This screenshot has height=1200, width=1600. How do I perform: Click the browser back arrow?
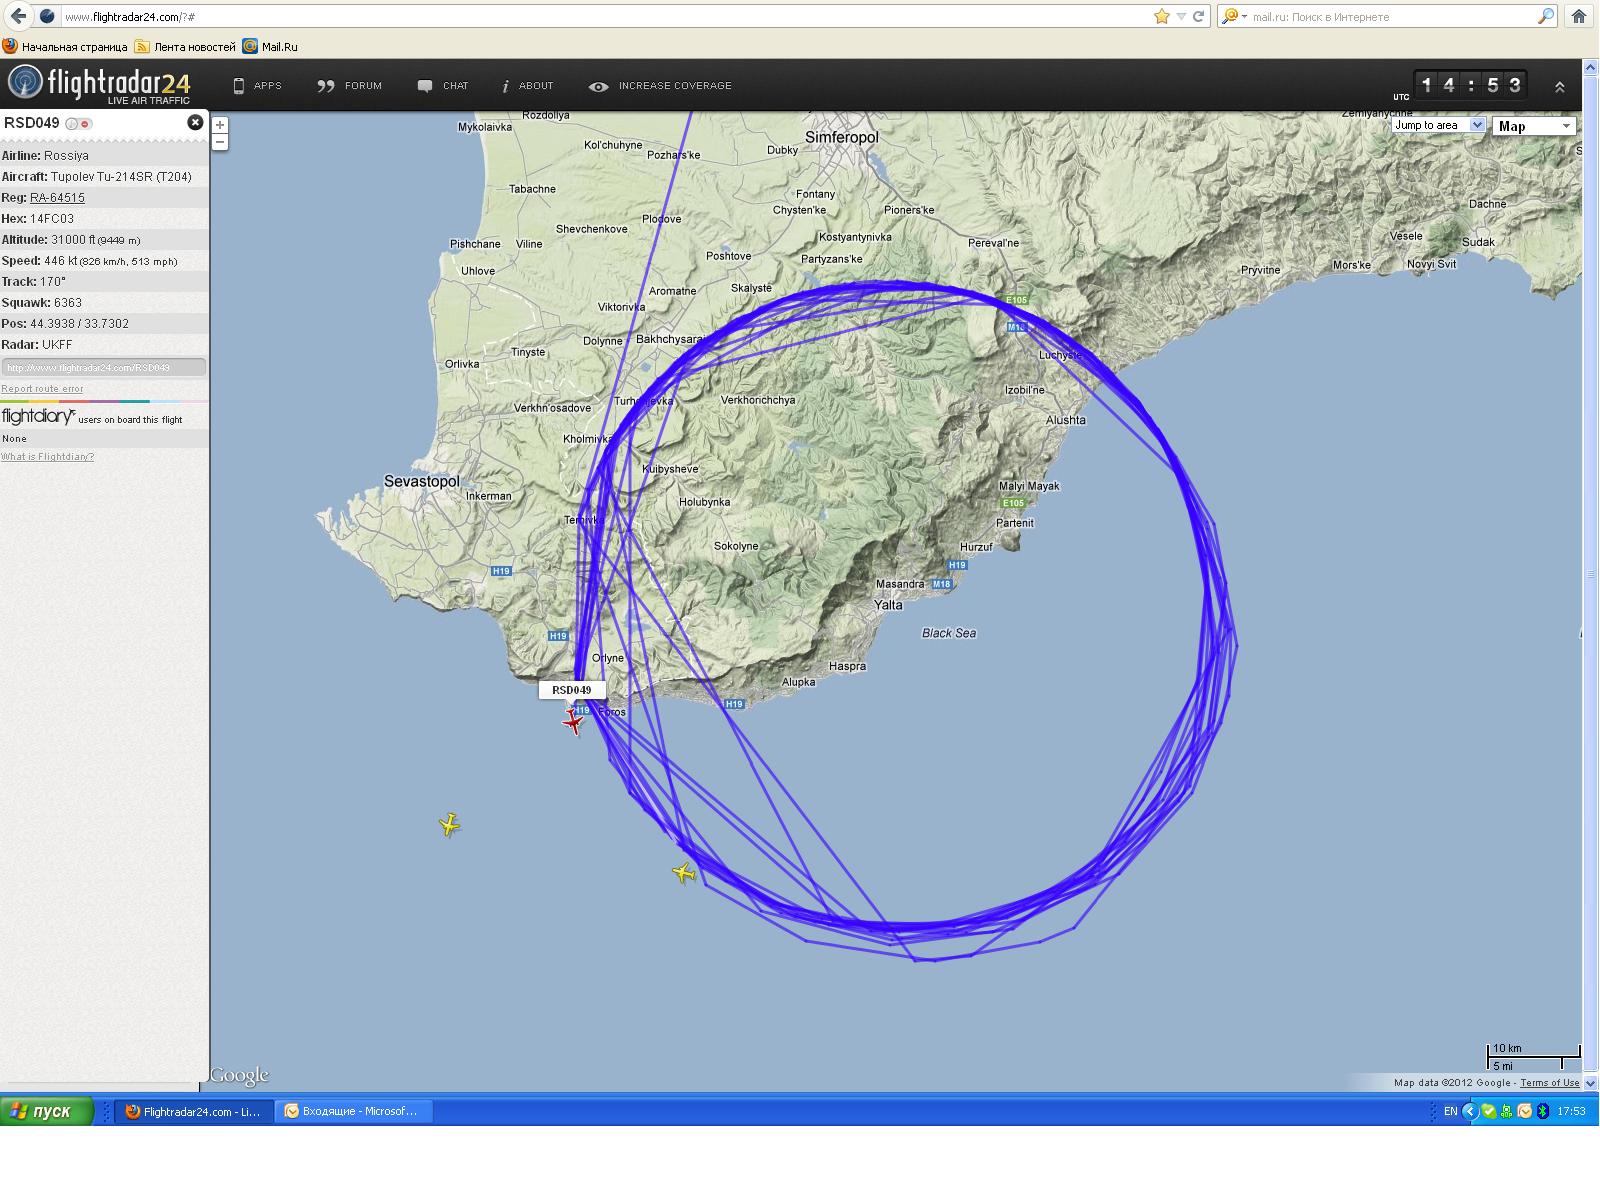(x=18, y=16)
